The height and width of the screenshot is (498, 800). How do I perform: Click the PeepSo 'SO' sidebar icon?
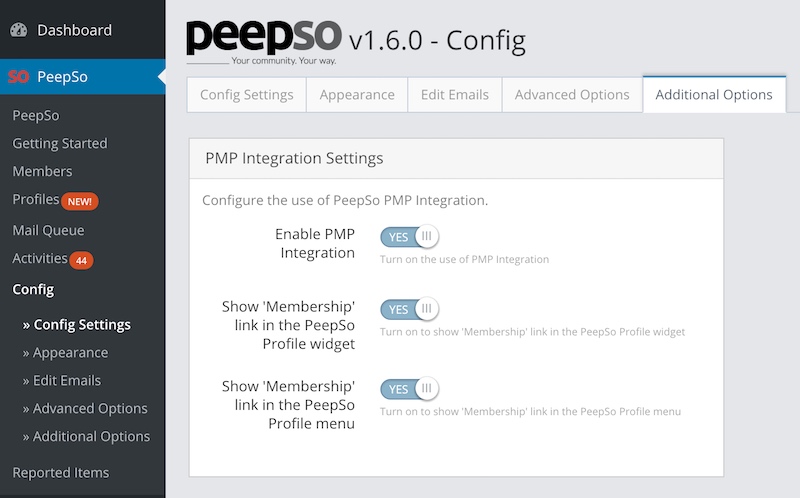(18, 77)
